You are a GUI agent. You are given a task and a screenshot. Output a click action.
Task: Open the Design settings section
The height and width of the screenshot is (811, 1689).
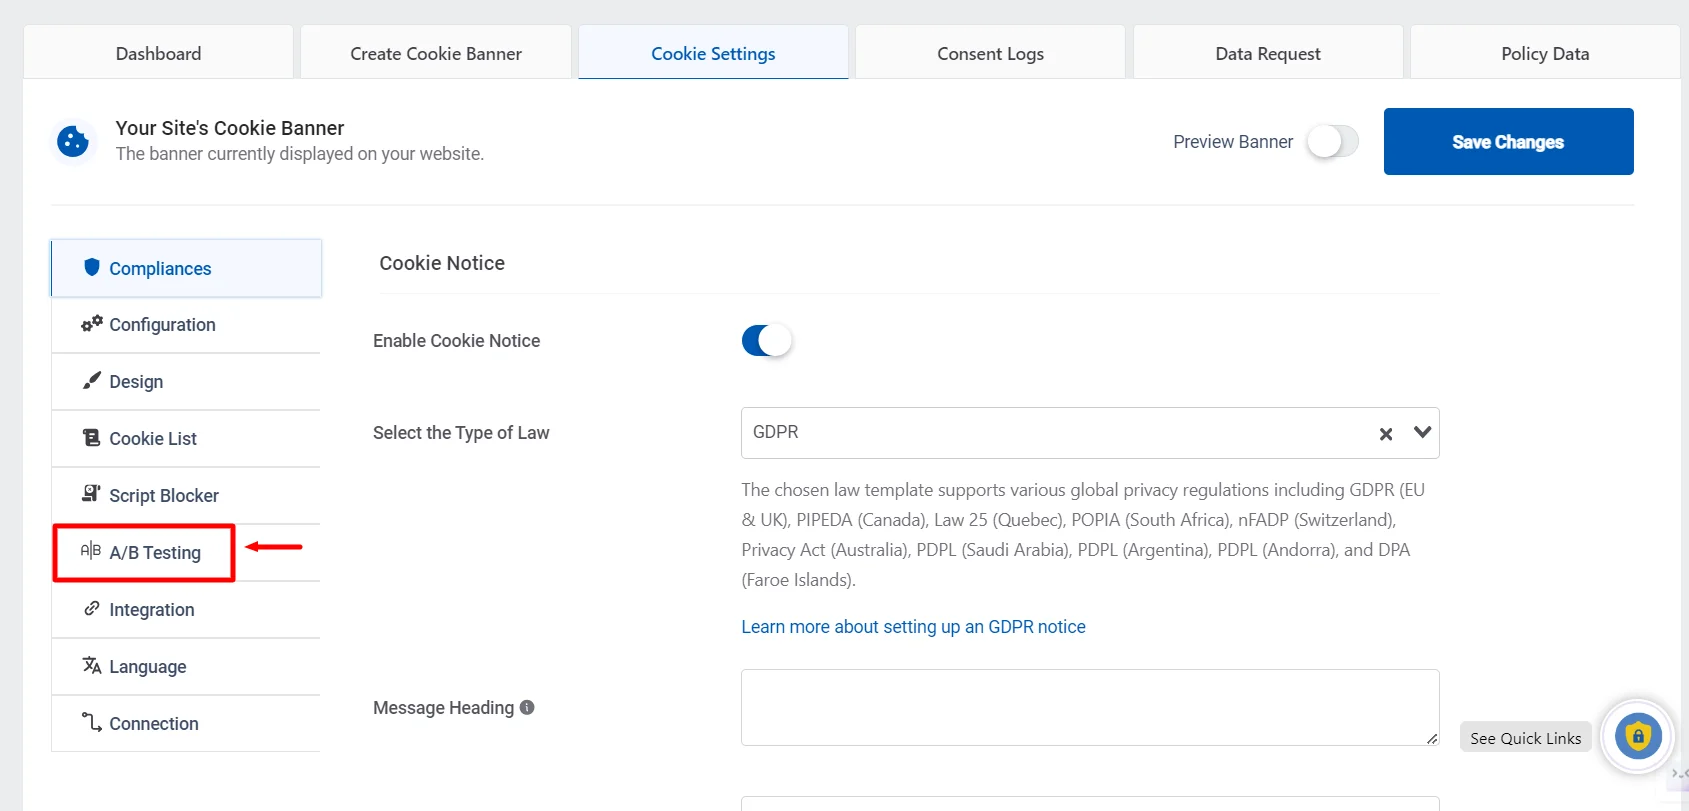coord(186,382)
